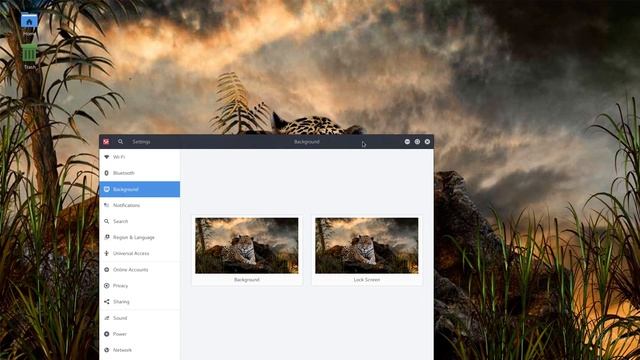Open Online Accounts settings
640x360 pixels.
click(140, 270)
